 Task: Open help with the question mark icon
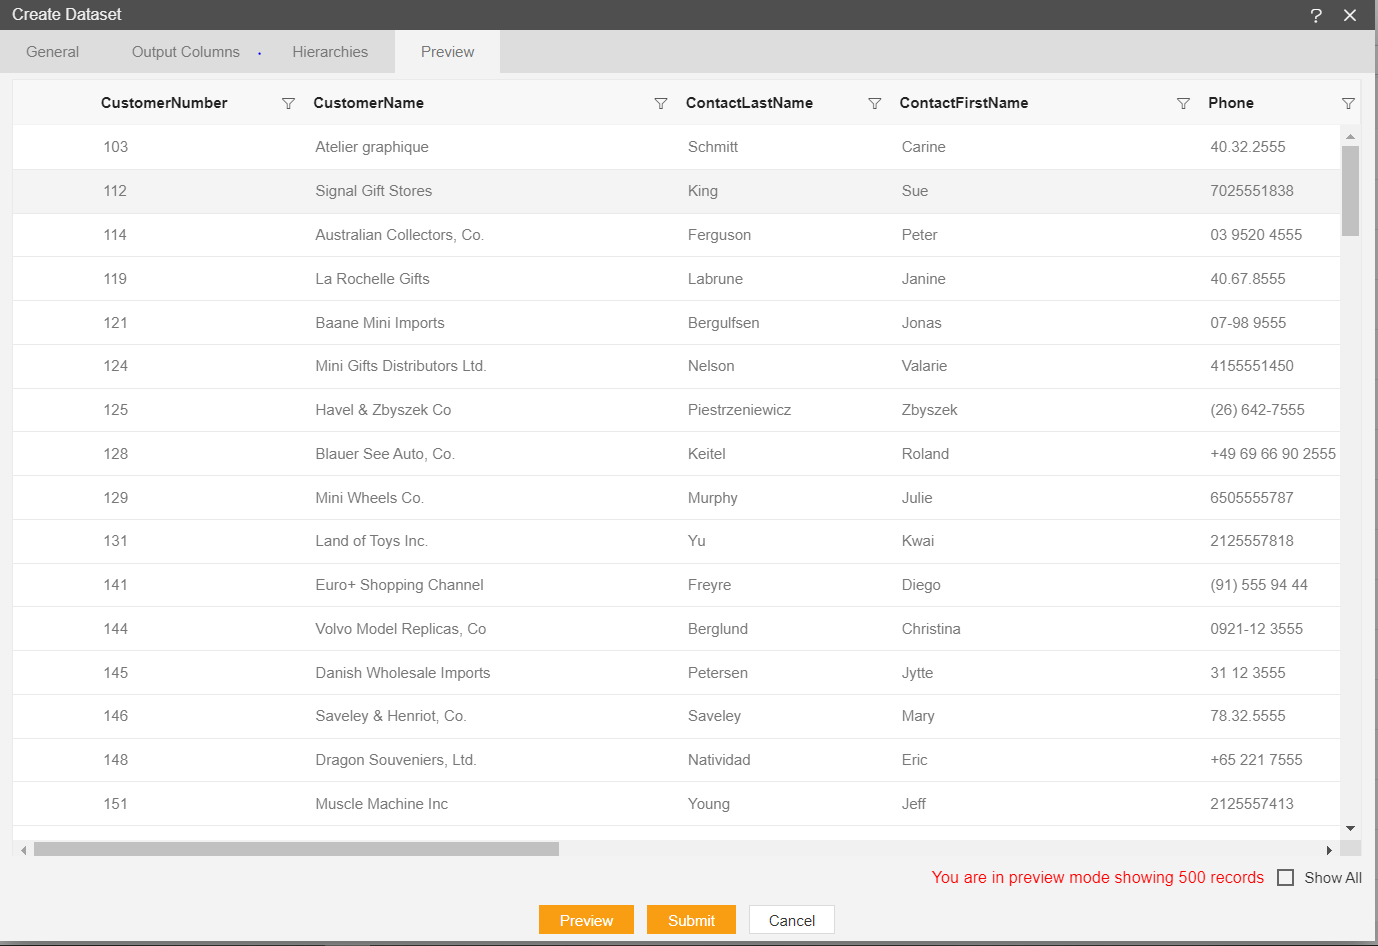pos(1316,15)
